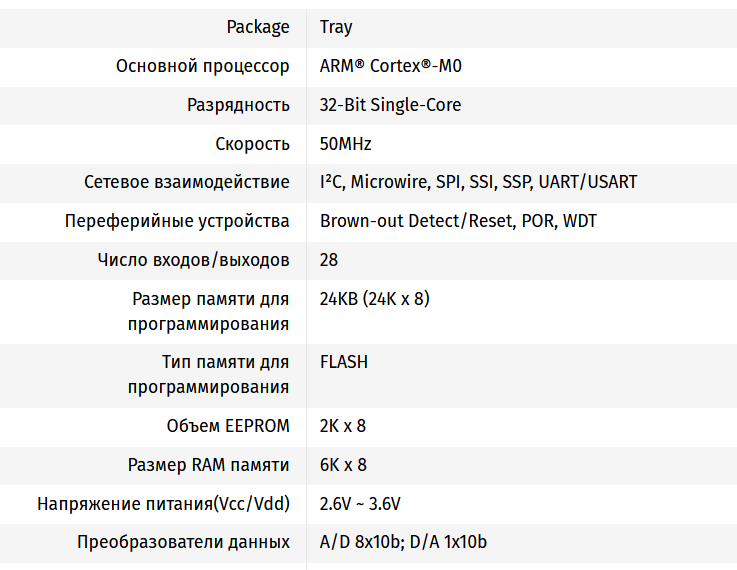Click the "Число входов/выходов" label
Screen dimensions: 737x570
(194, 260)
